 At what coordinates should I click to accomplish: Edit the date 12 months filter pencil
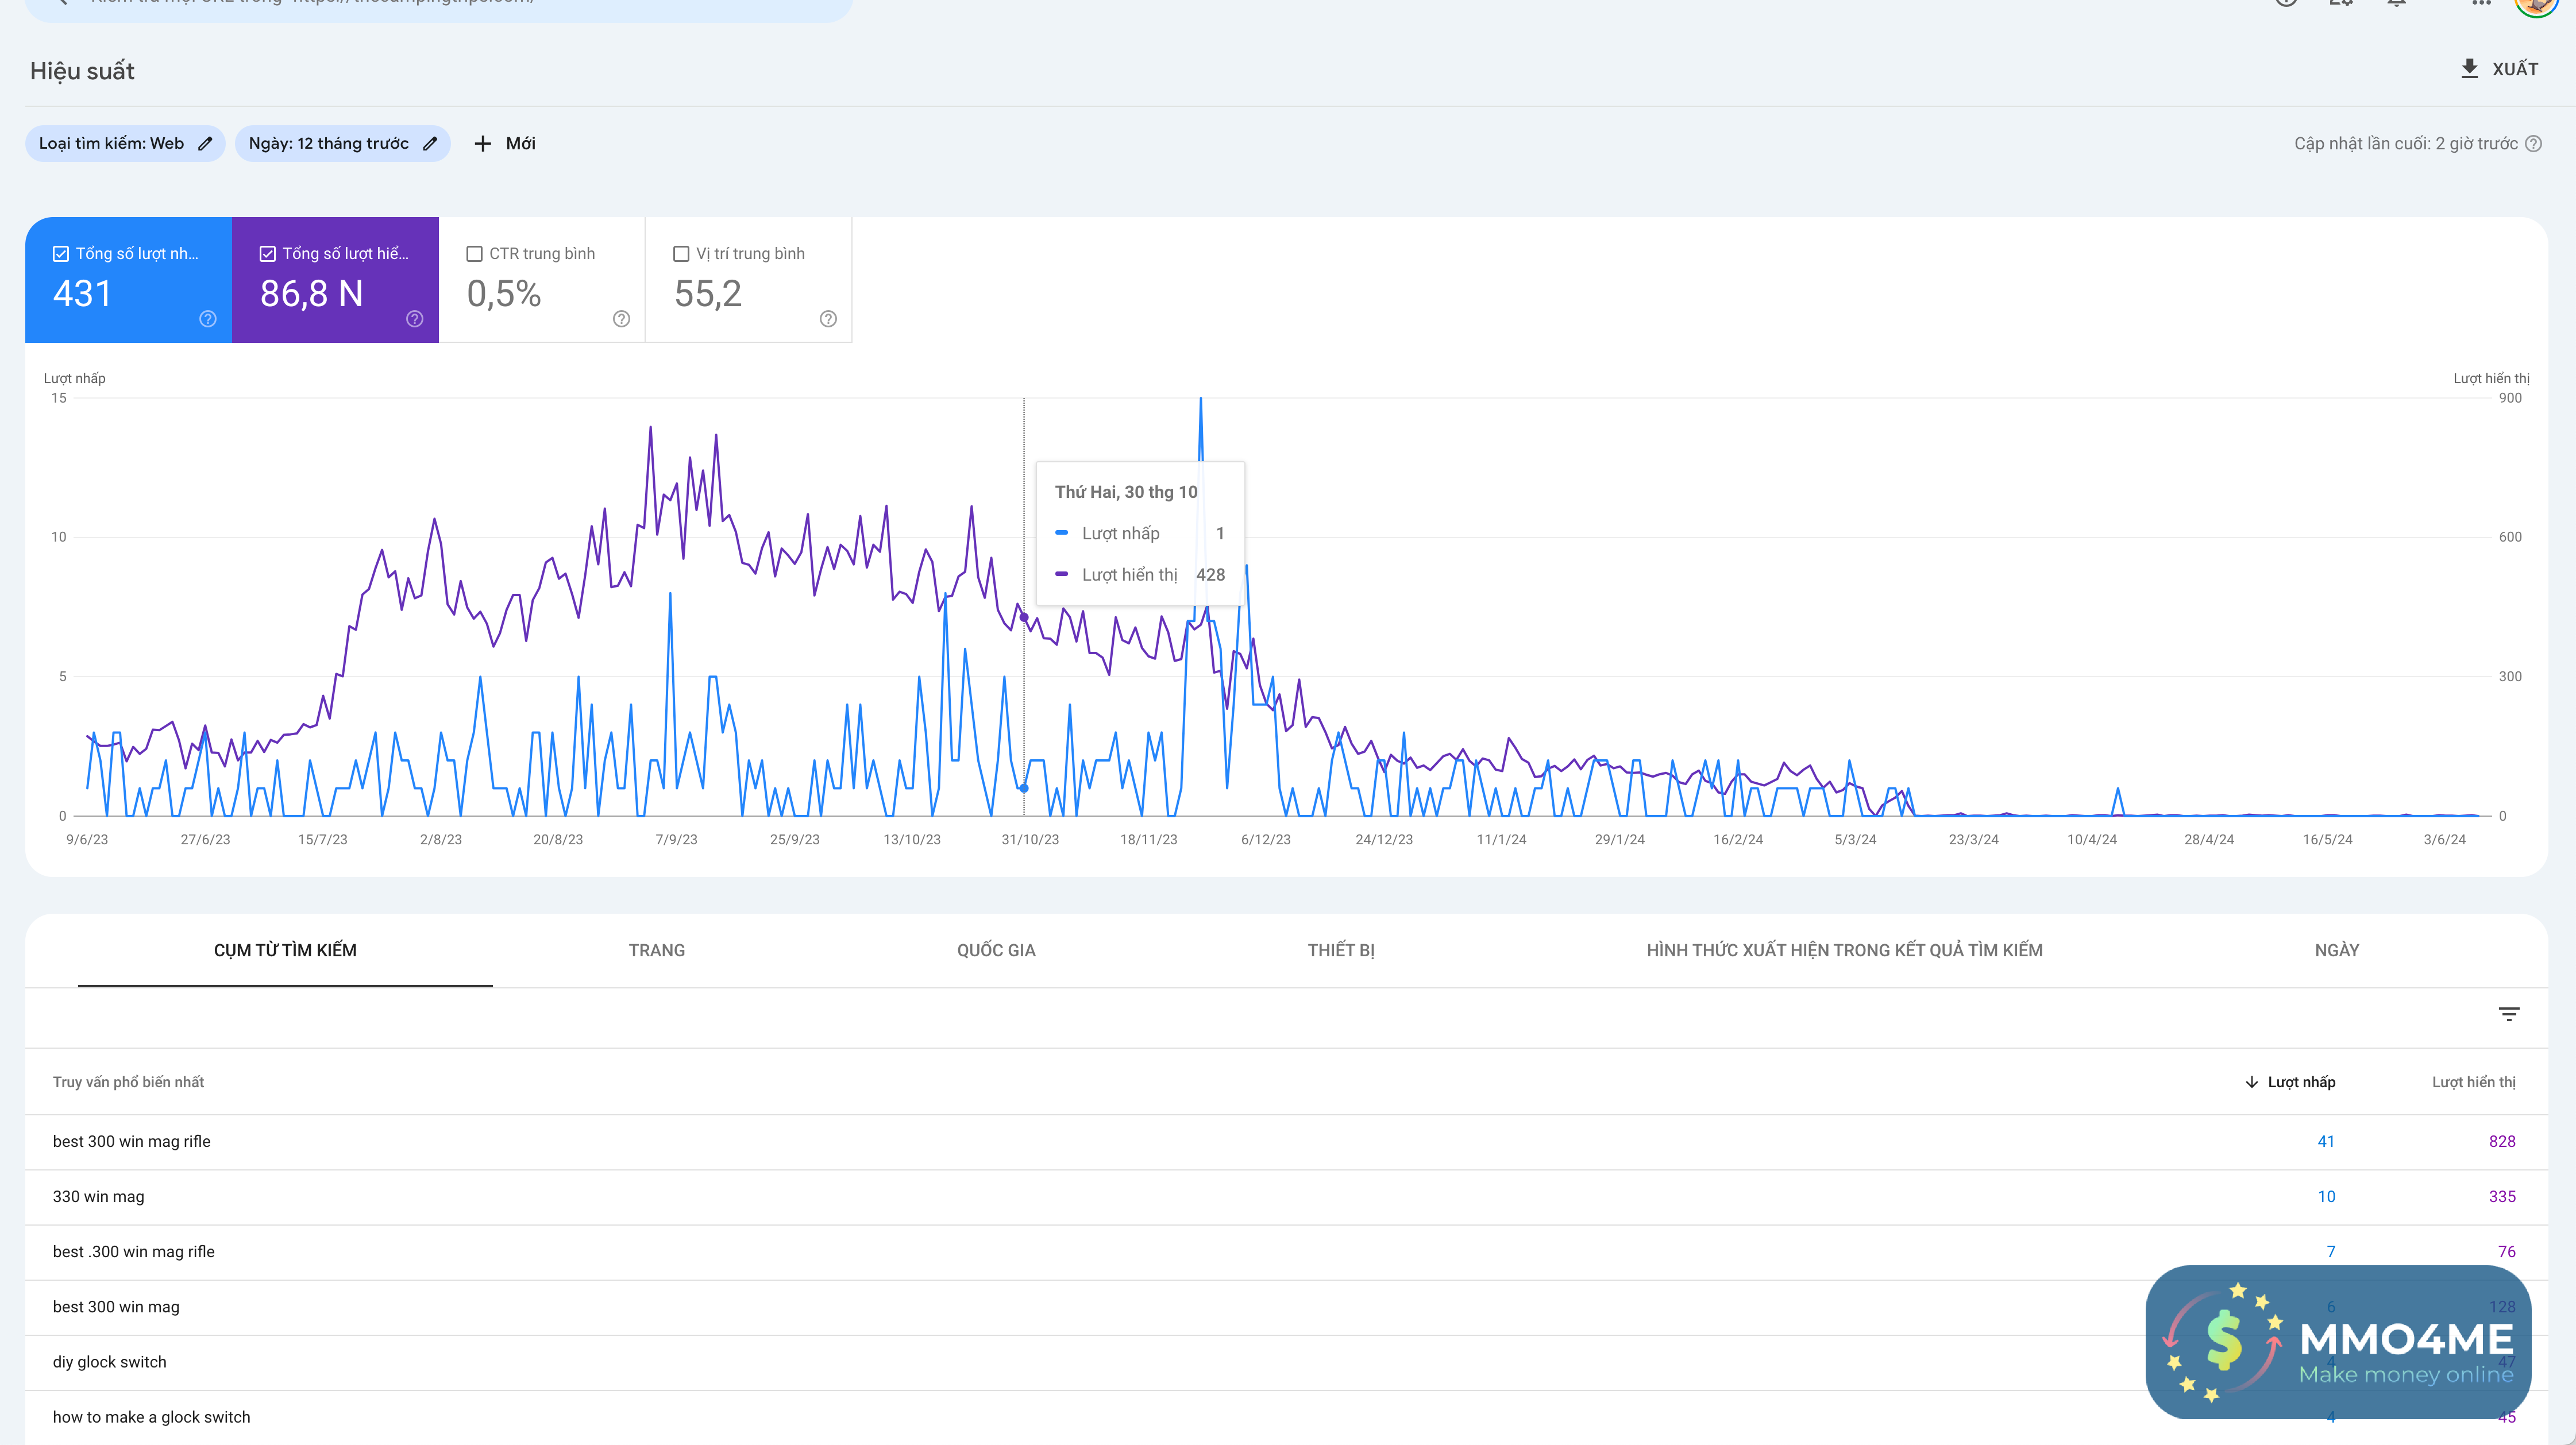tap(430, 144)
